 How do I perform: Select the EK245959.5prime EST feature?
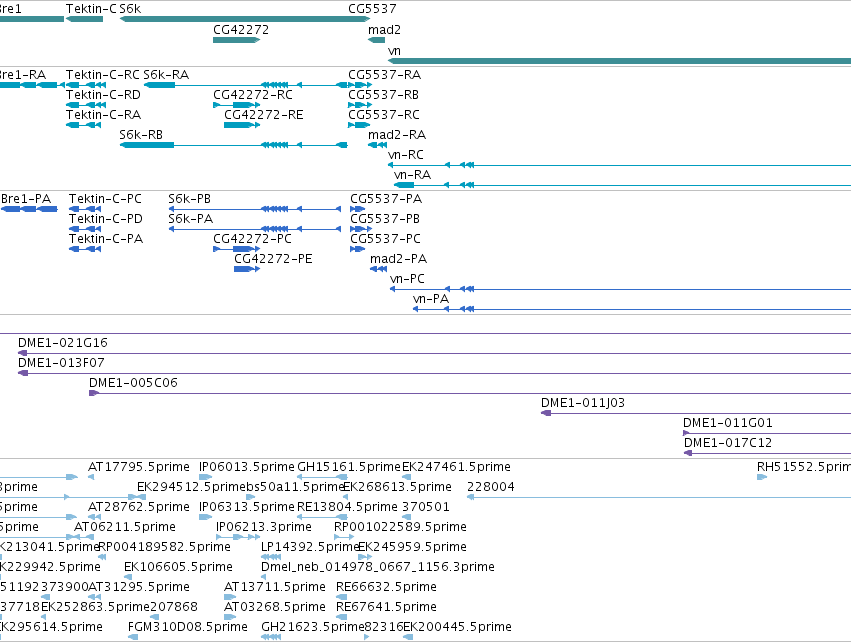point(365,558)
